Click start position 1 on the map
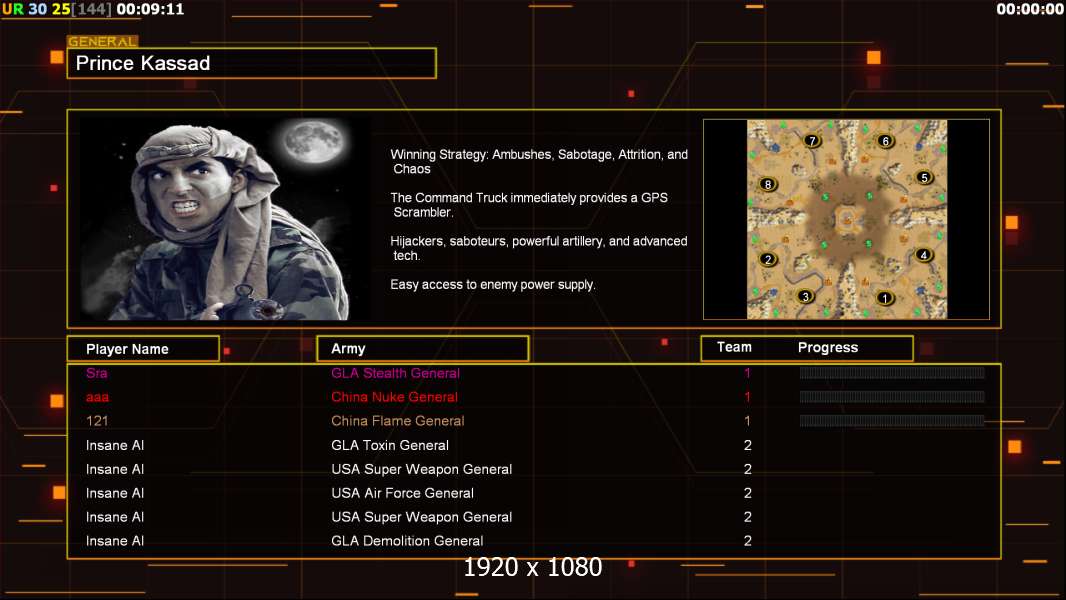1066x600 pixels. (x=884, y=298)
